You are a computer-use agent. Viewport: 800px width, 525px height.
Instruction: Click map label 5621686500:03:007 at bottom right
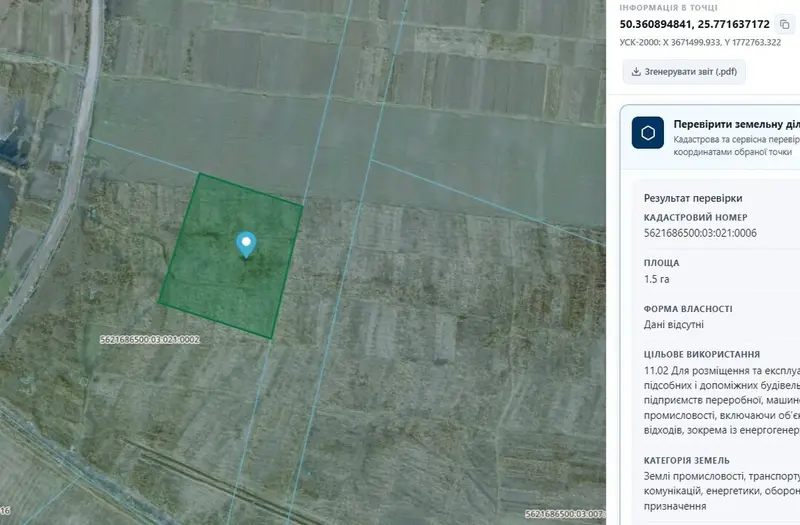[x=565, y=514]
